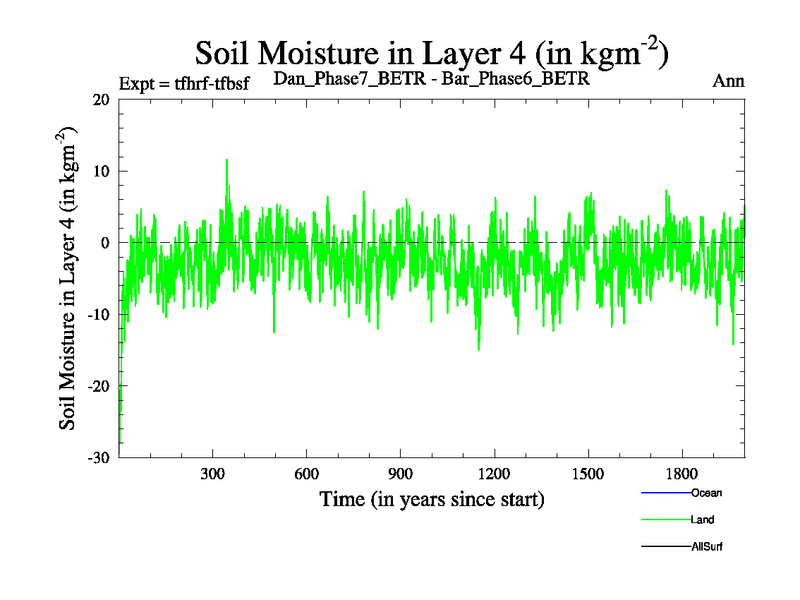The image size is (800, 600).
Task: Click the green Land legend line
Action: (x=664, y=520)
